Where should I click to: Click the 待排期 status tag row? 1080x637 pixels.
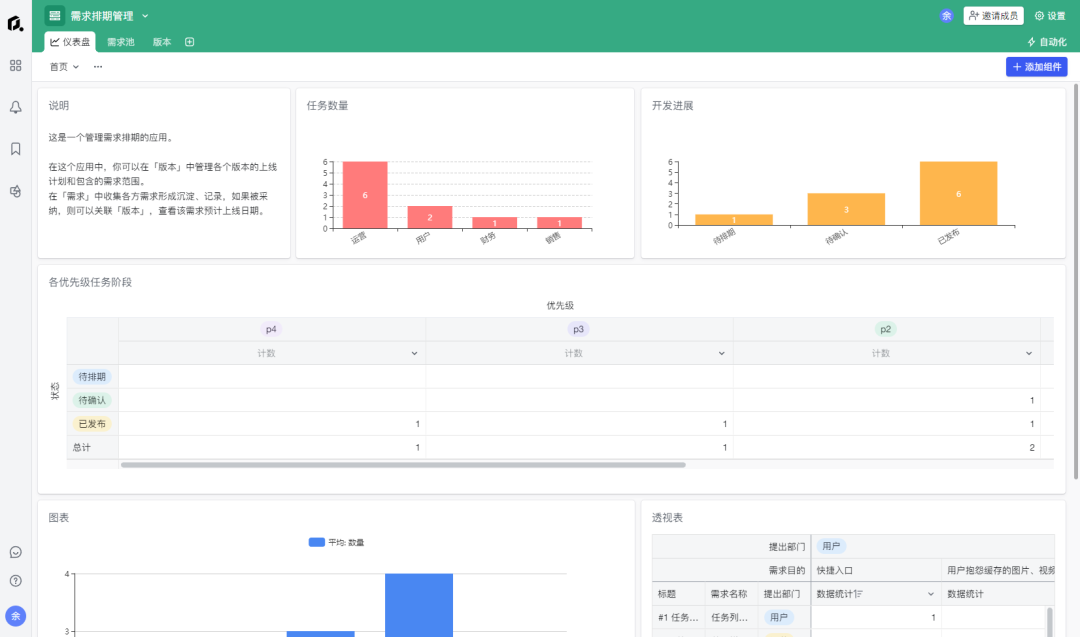coord(92,377)
